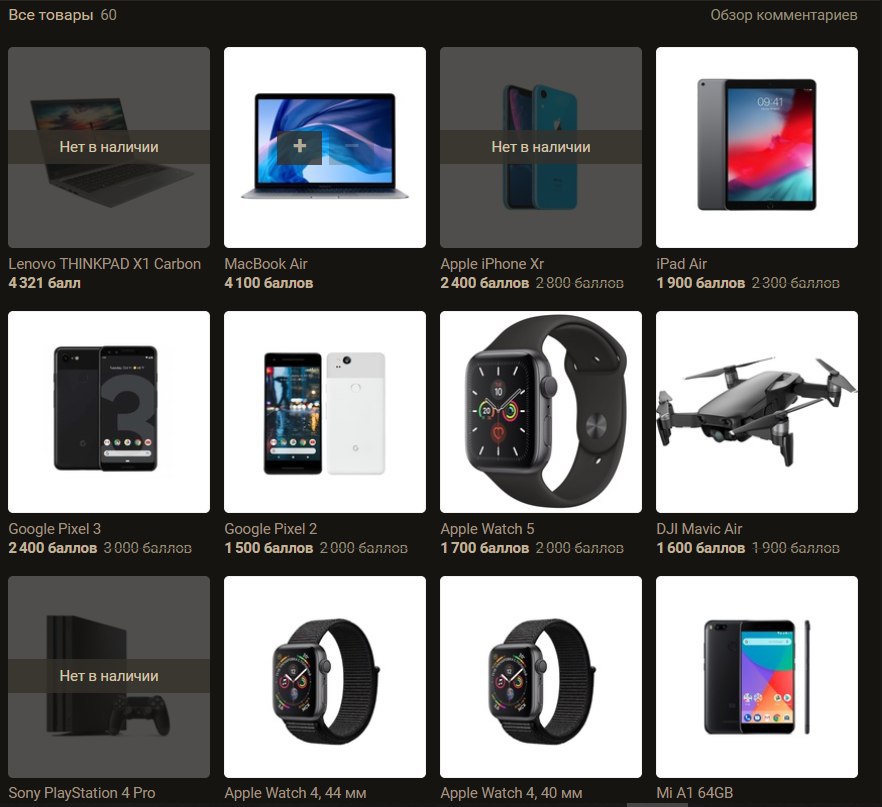Click the Google Pixel 3 name link

click(x=55, y=529)
